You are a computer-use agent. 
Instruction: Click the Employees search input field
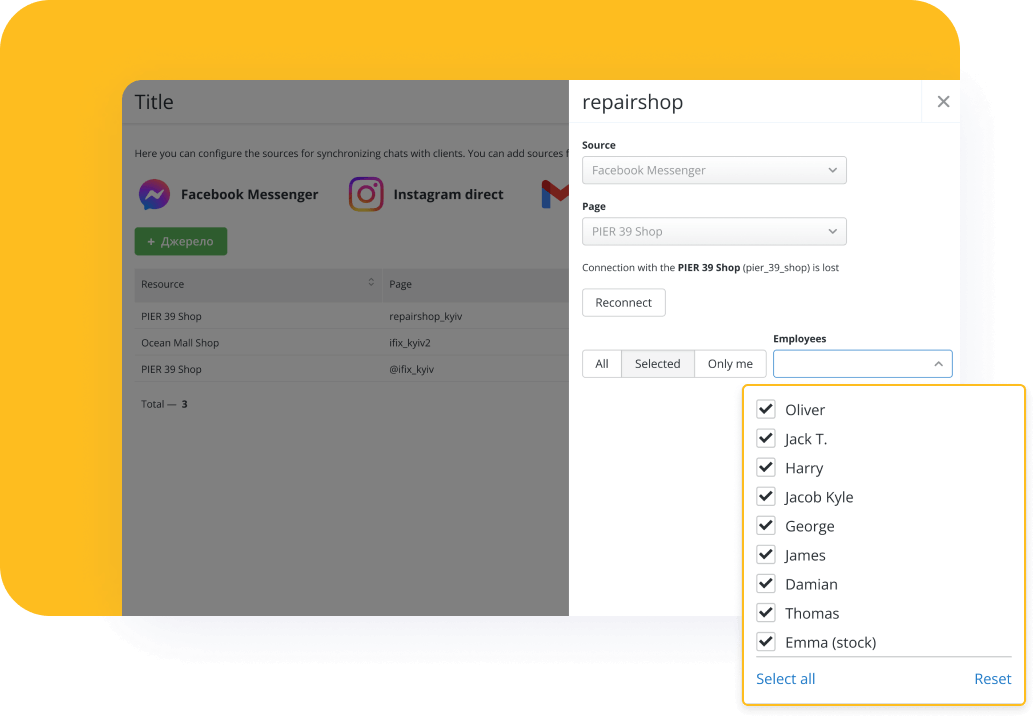point(850,364)
